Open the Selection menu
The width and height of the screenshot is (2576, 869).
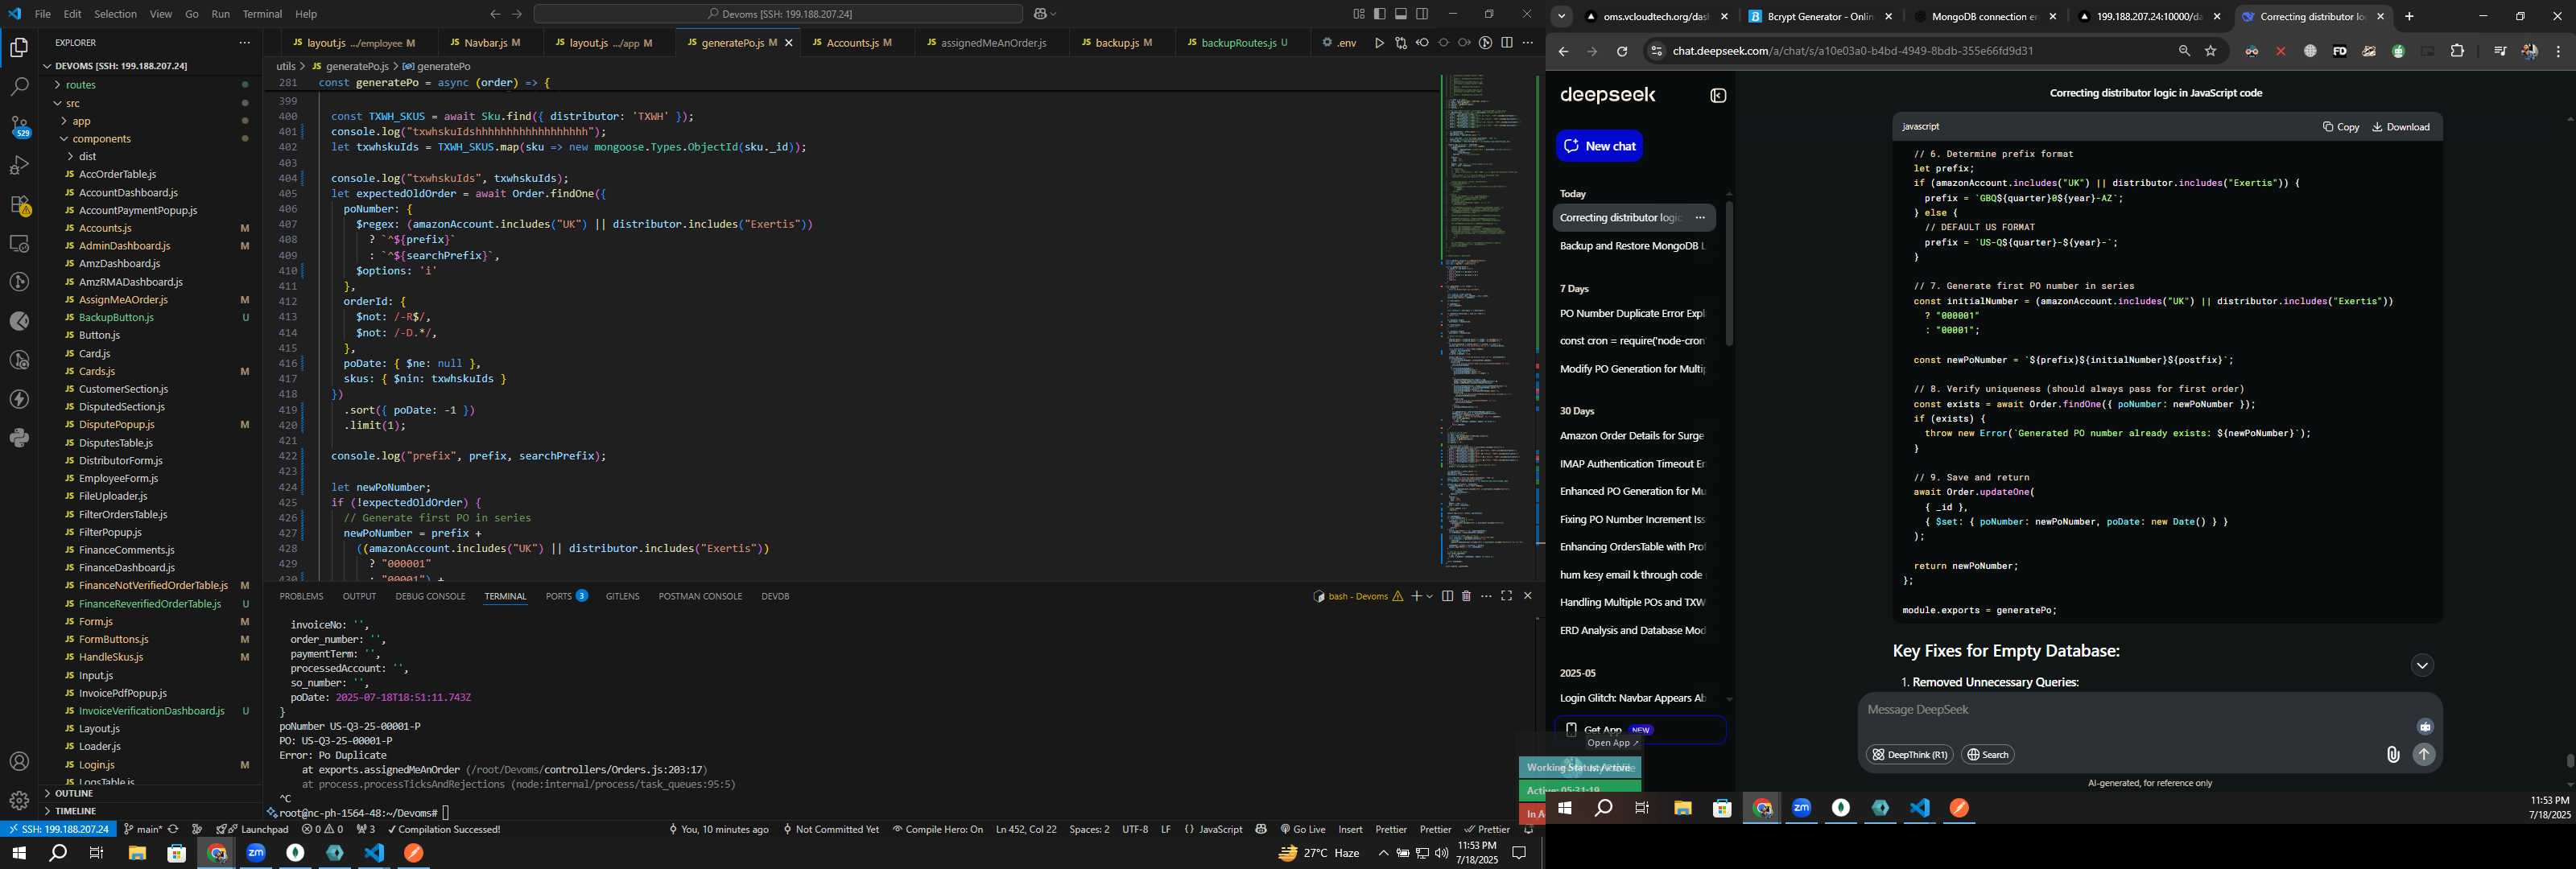coord(115,14)
